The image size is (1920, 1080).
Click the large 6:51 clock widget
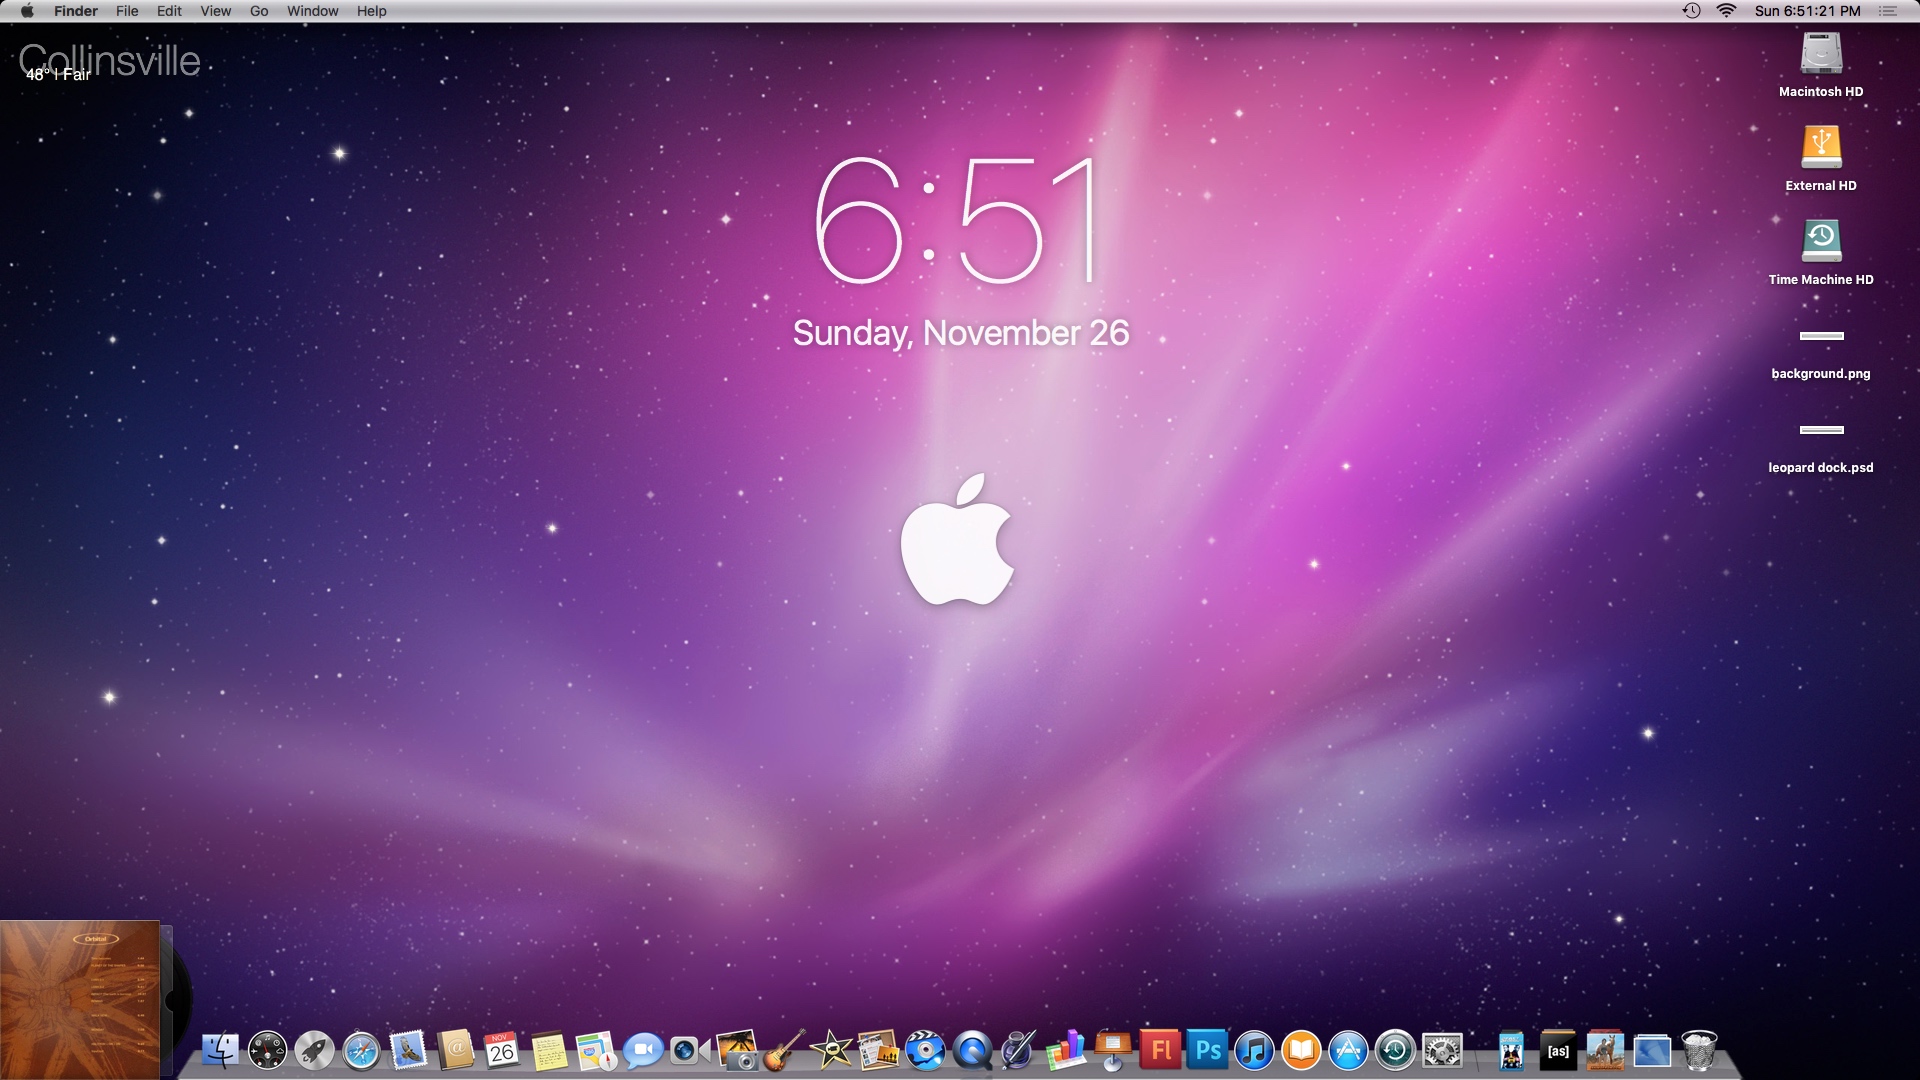point(958,220)
